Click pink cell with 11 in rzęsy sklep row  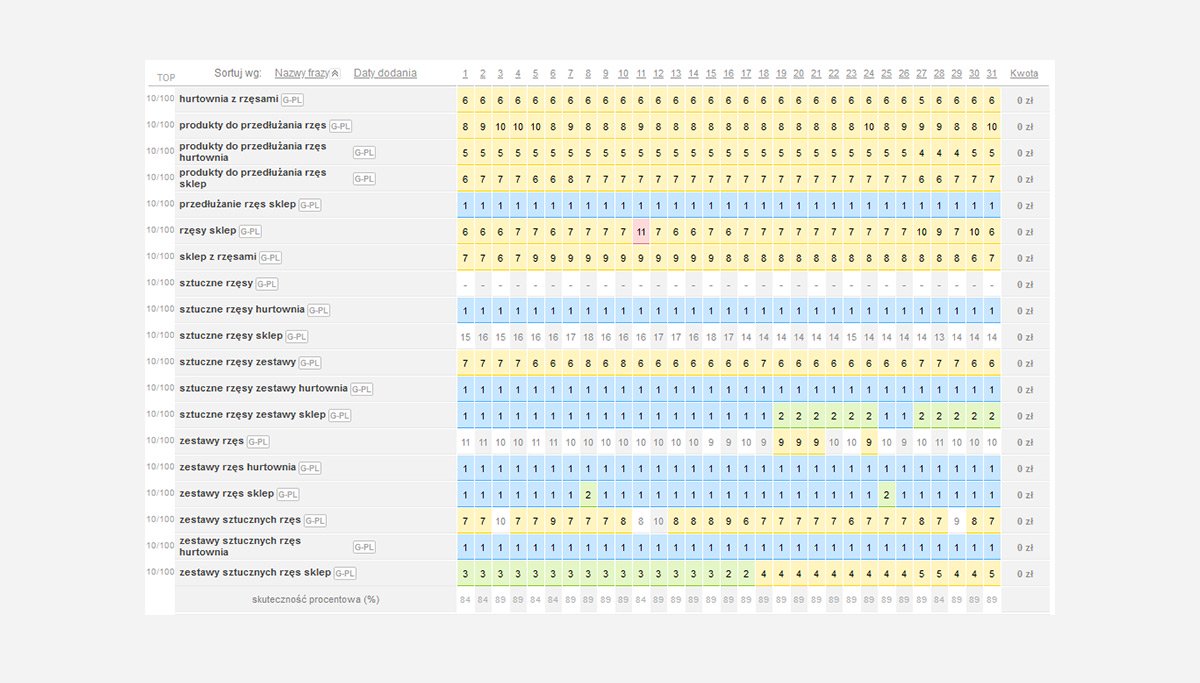pyautogui.click(x=641, y=232)
